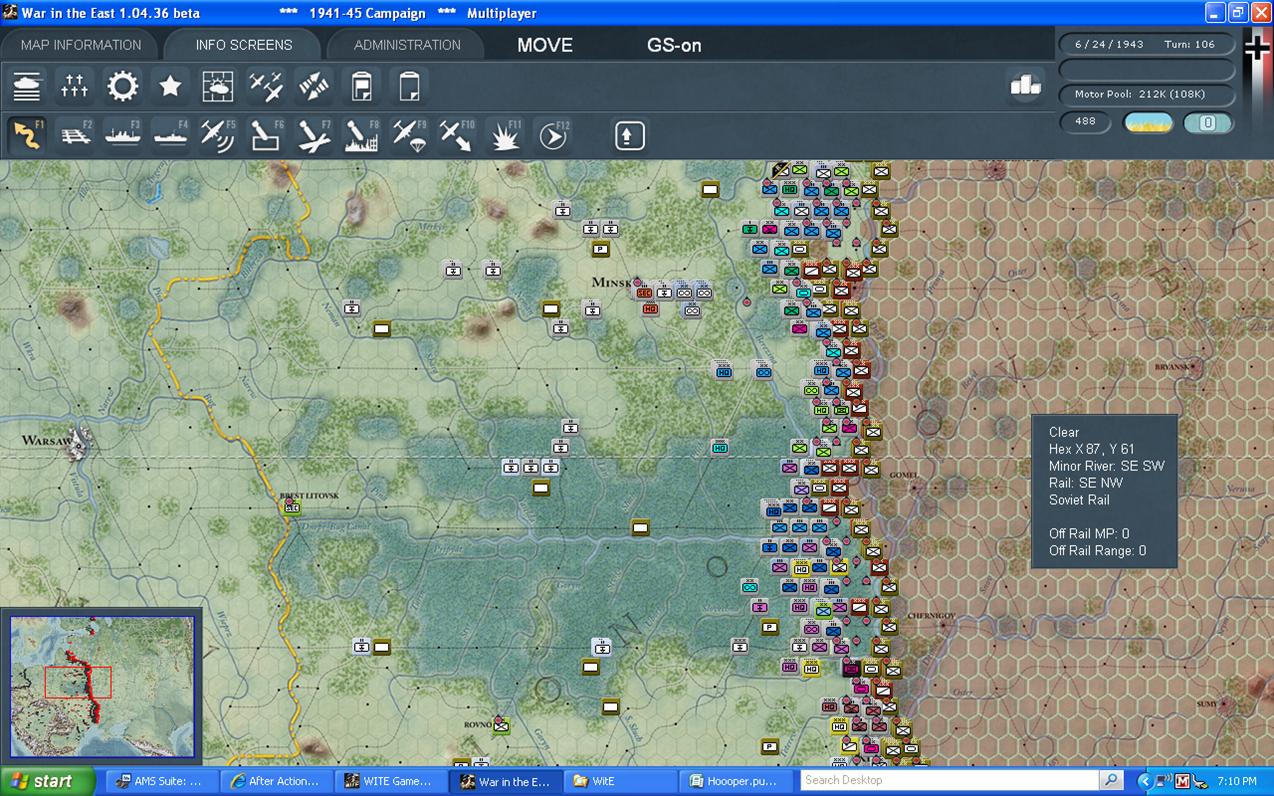
Task: Click the Gomel city label
Action: (904, 475)
